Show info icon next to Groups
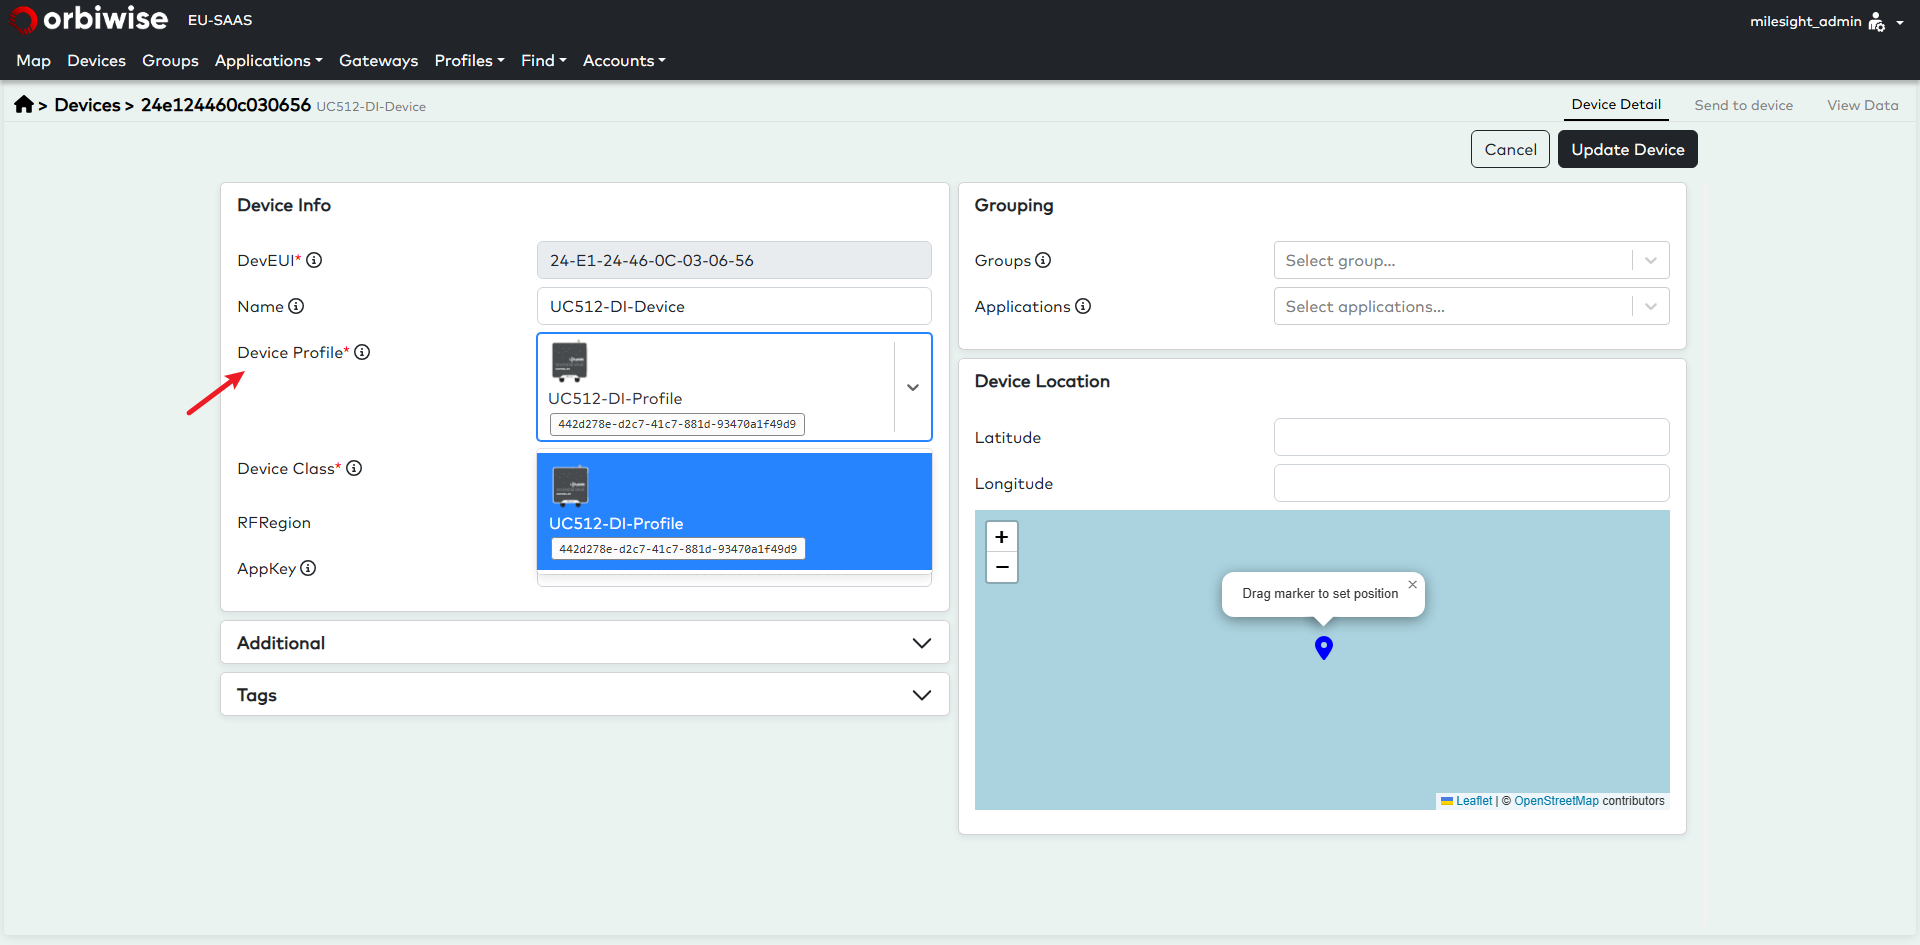The height and width of the screenshot is (945, 1920). coord(1043,260)
